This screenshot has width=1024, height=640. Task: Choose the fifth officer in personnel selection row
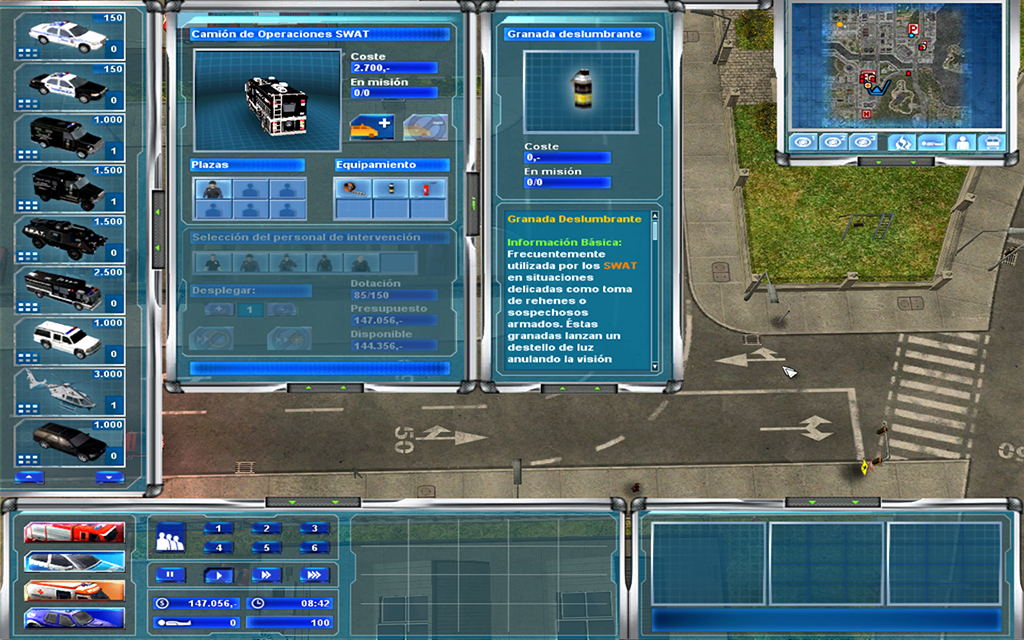point(361,263)
